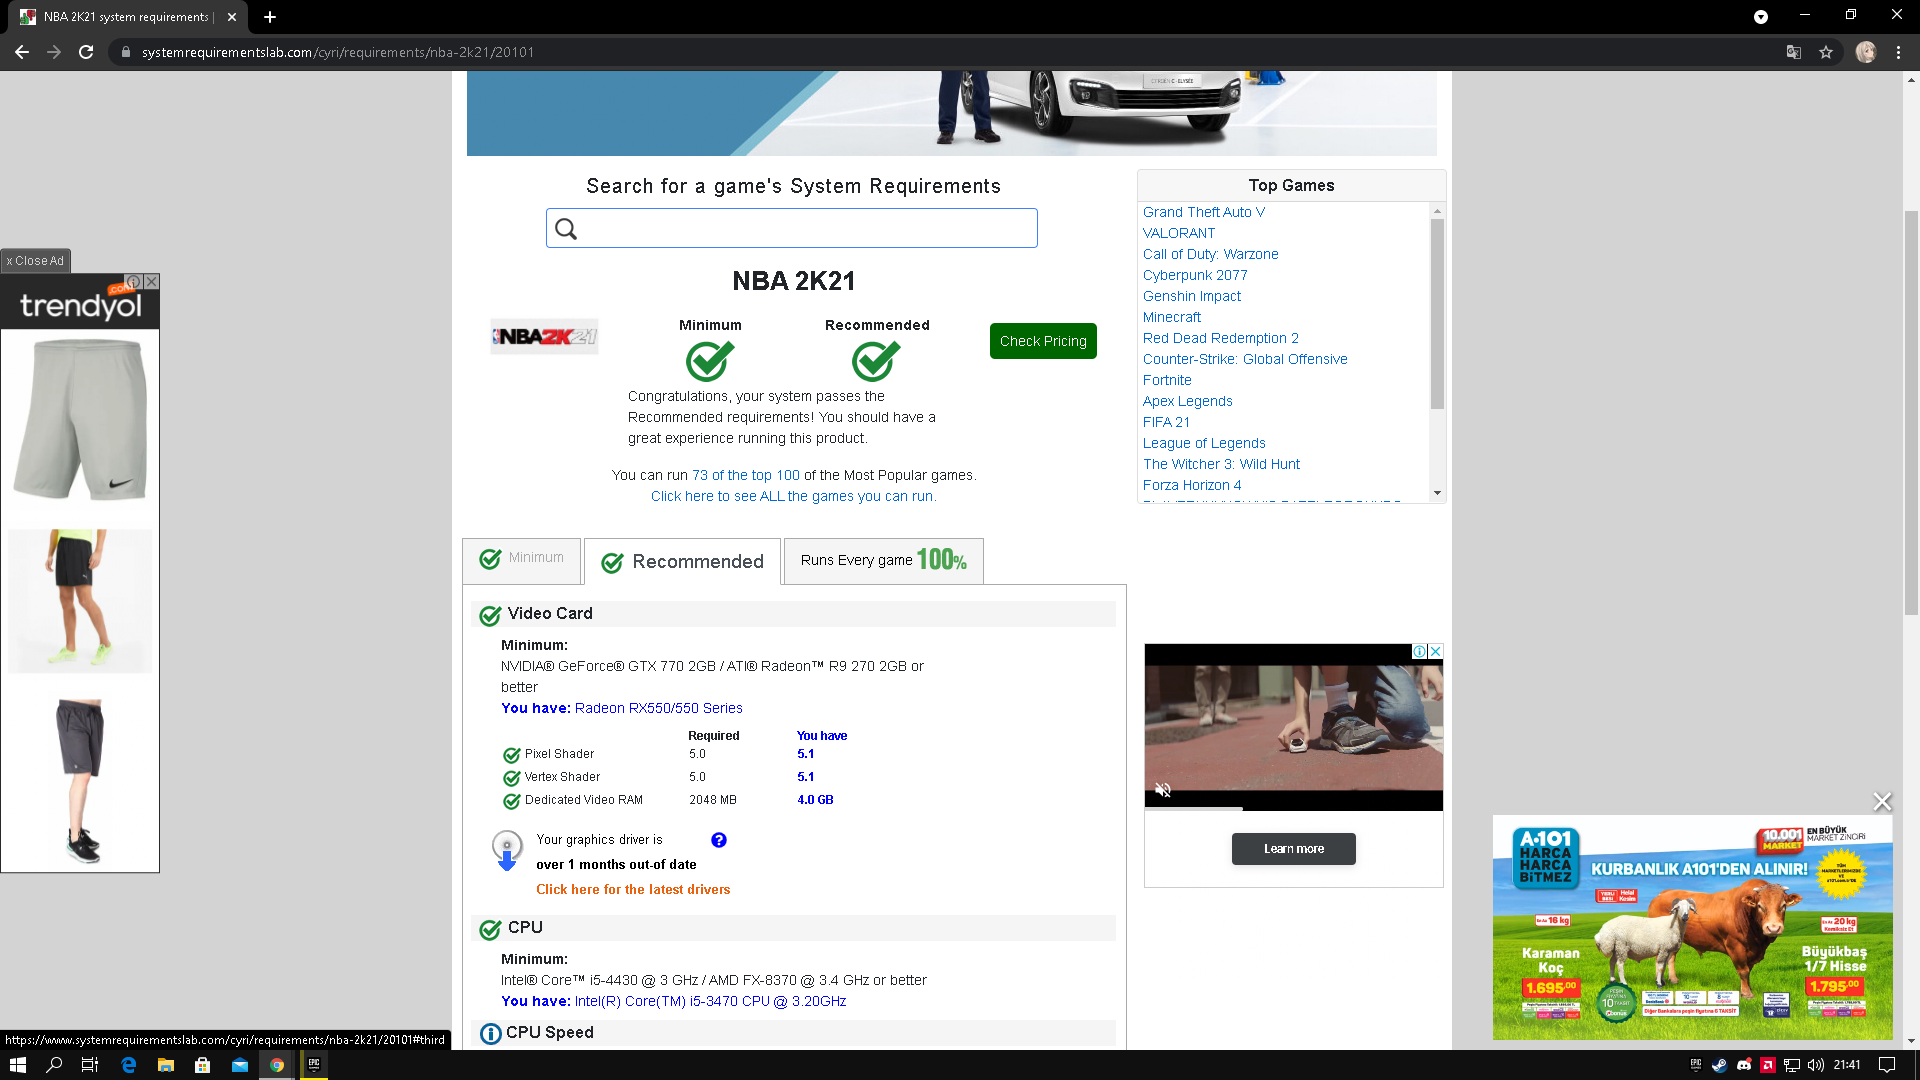
Task: Open Runs Every game 100% tab
Action: click(x=883, y=560)
